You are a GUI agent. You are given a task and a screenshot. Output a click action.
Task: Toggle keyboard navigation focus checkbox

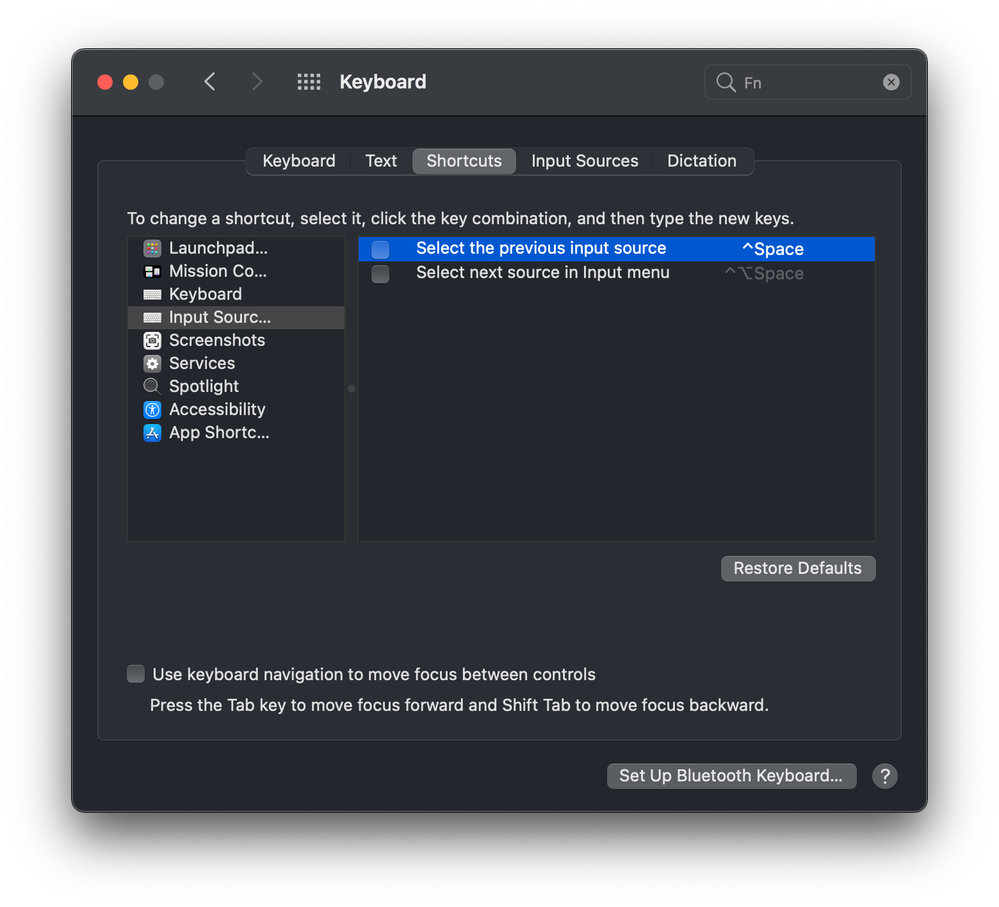coord(136,674)
